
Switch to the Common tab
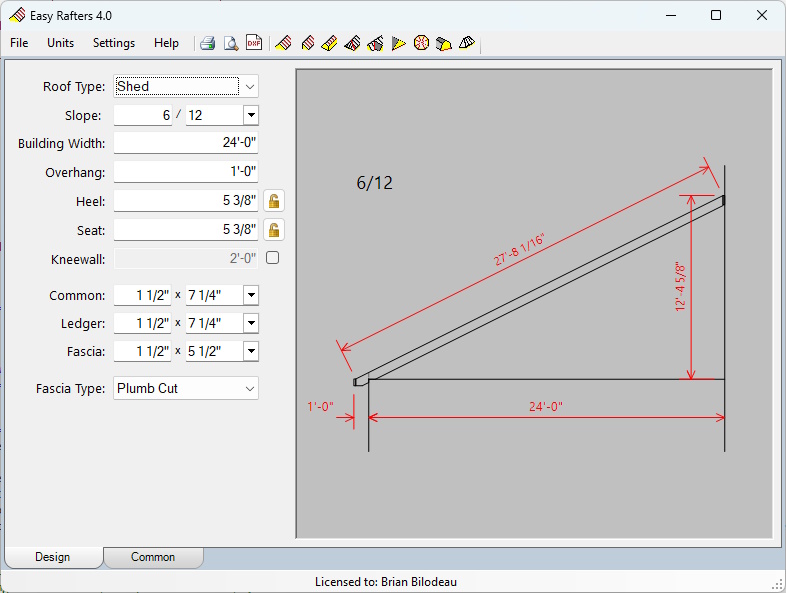tap(153, 557)
